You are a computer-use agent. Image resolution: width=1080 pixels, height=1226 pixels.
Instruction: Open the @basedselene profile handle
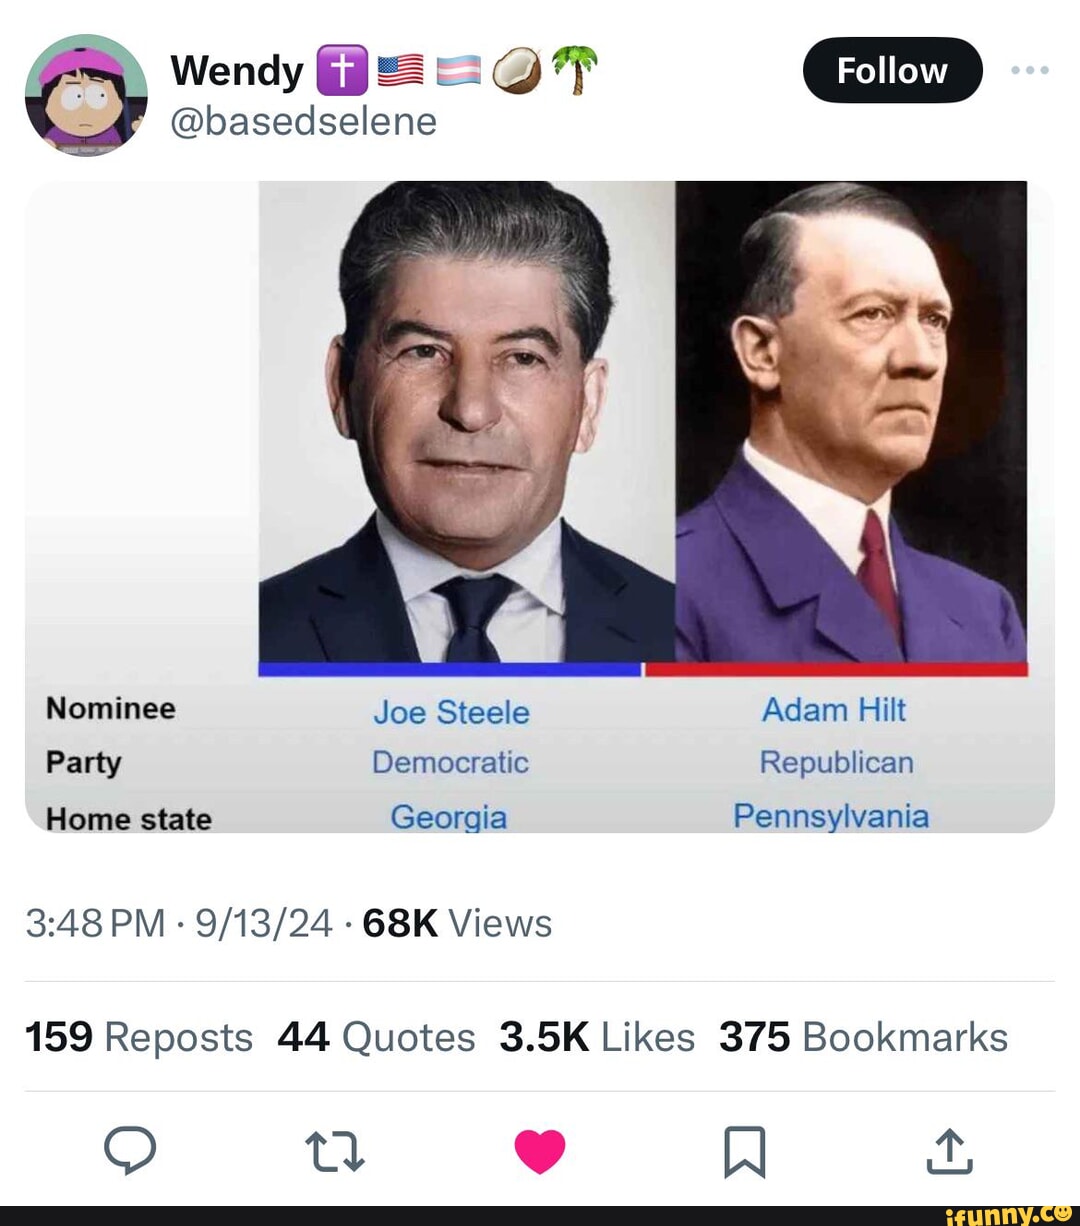(x=302, y=121)
